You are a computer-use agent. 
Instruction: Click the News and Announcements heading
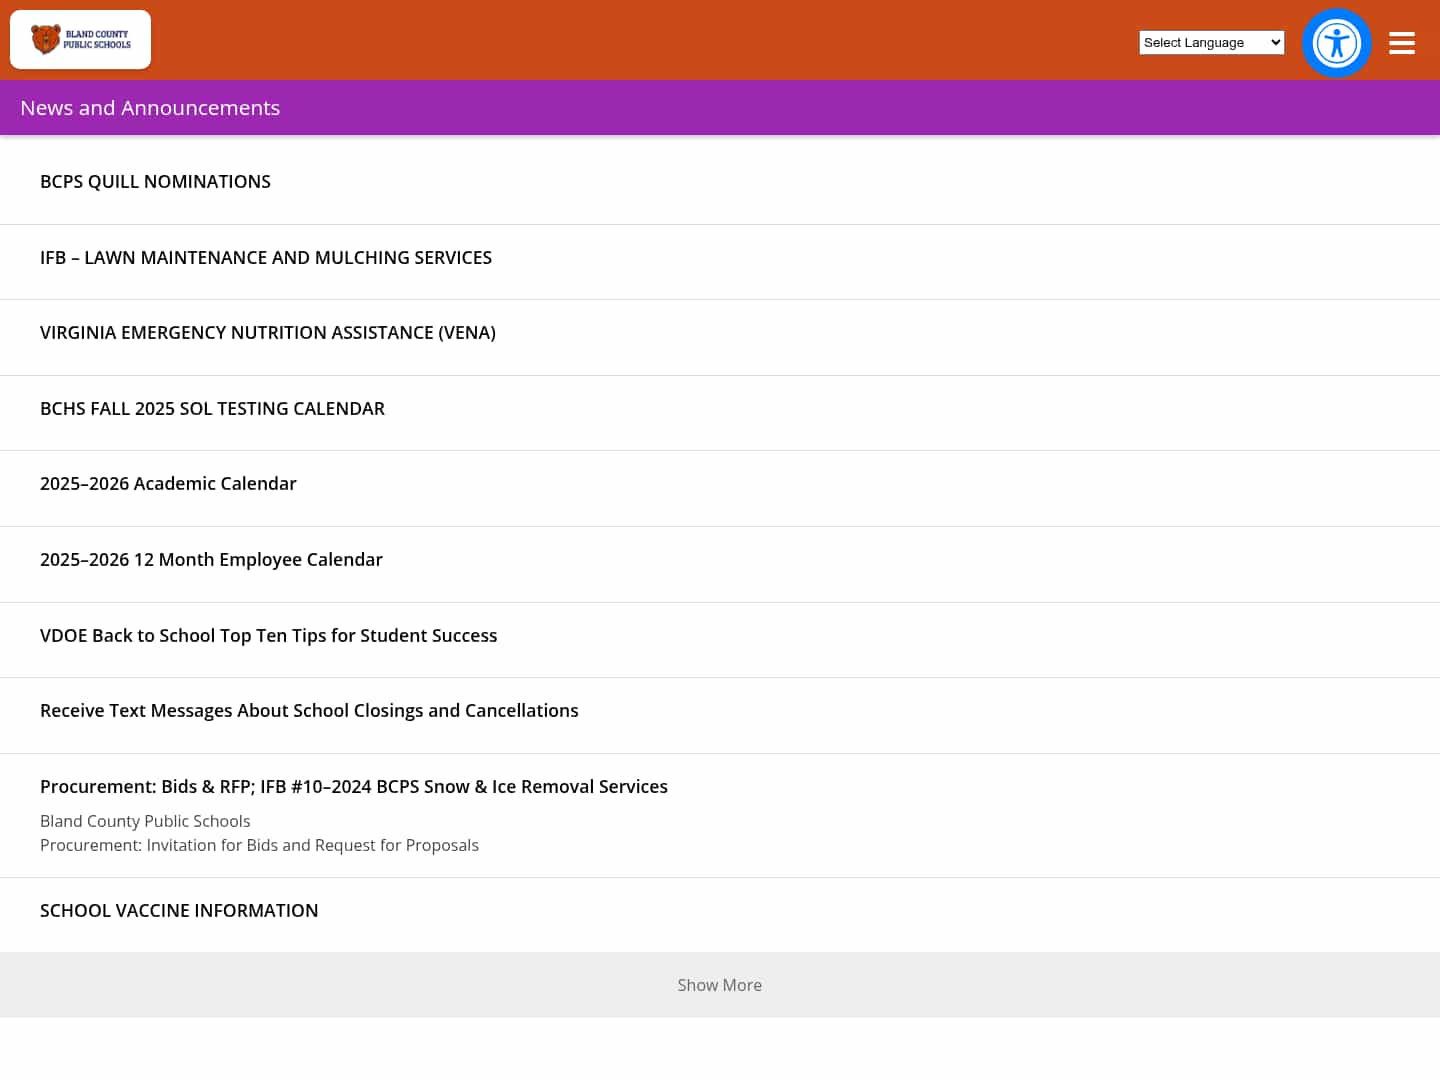coord(150,108)
